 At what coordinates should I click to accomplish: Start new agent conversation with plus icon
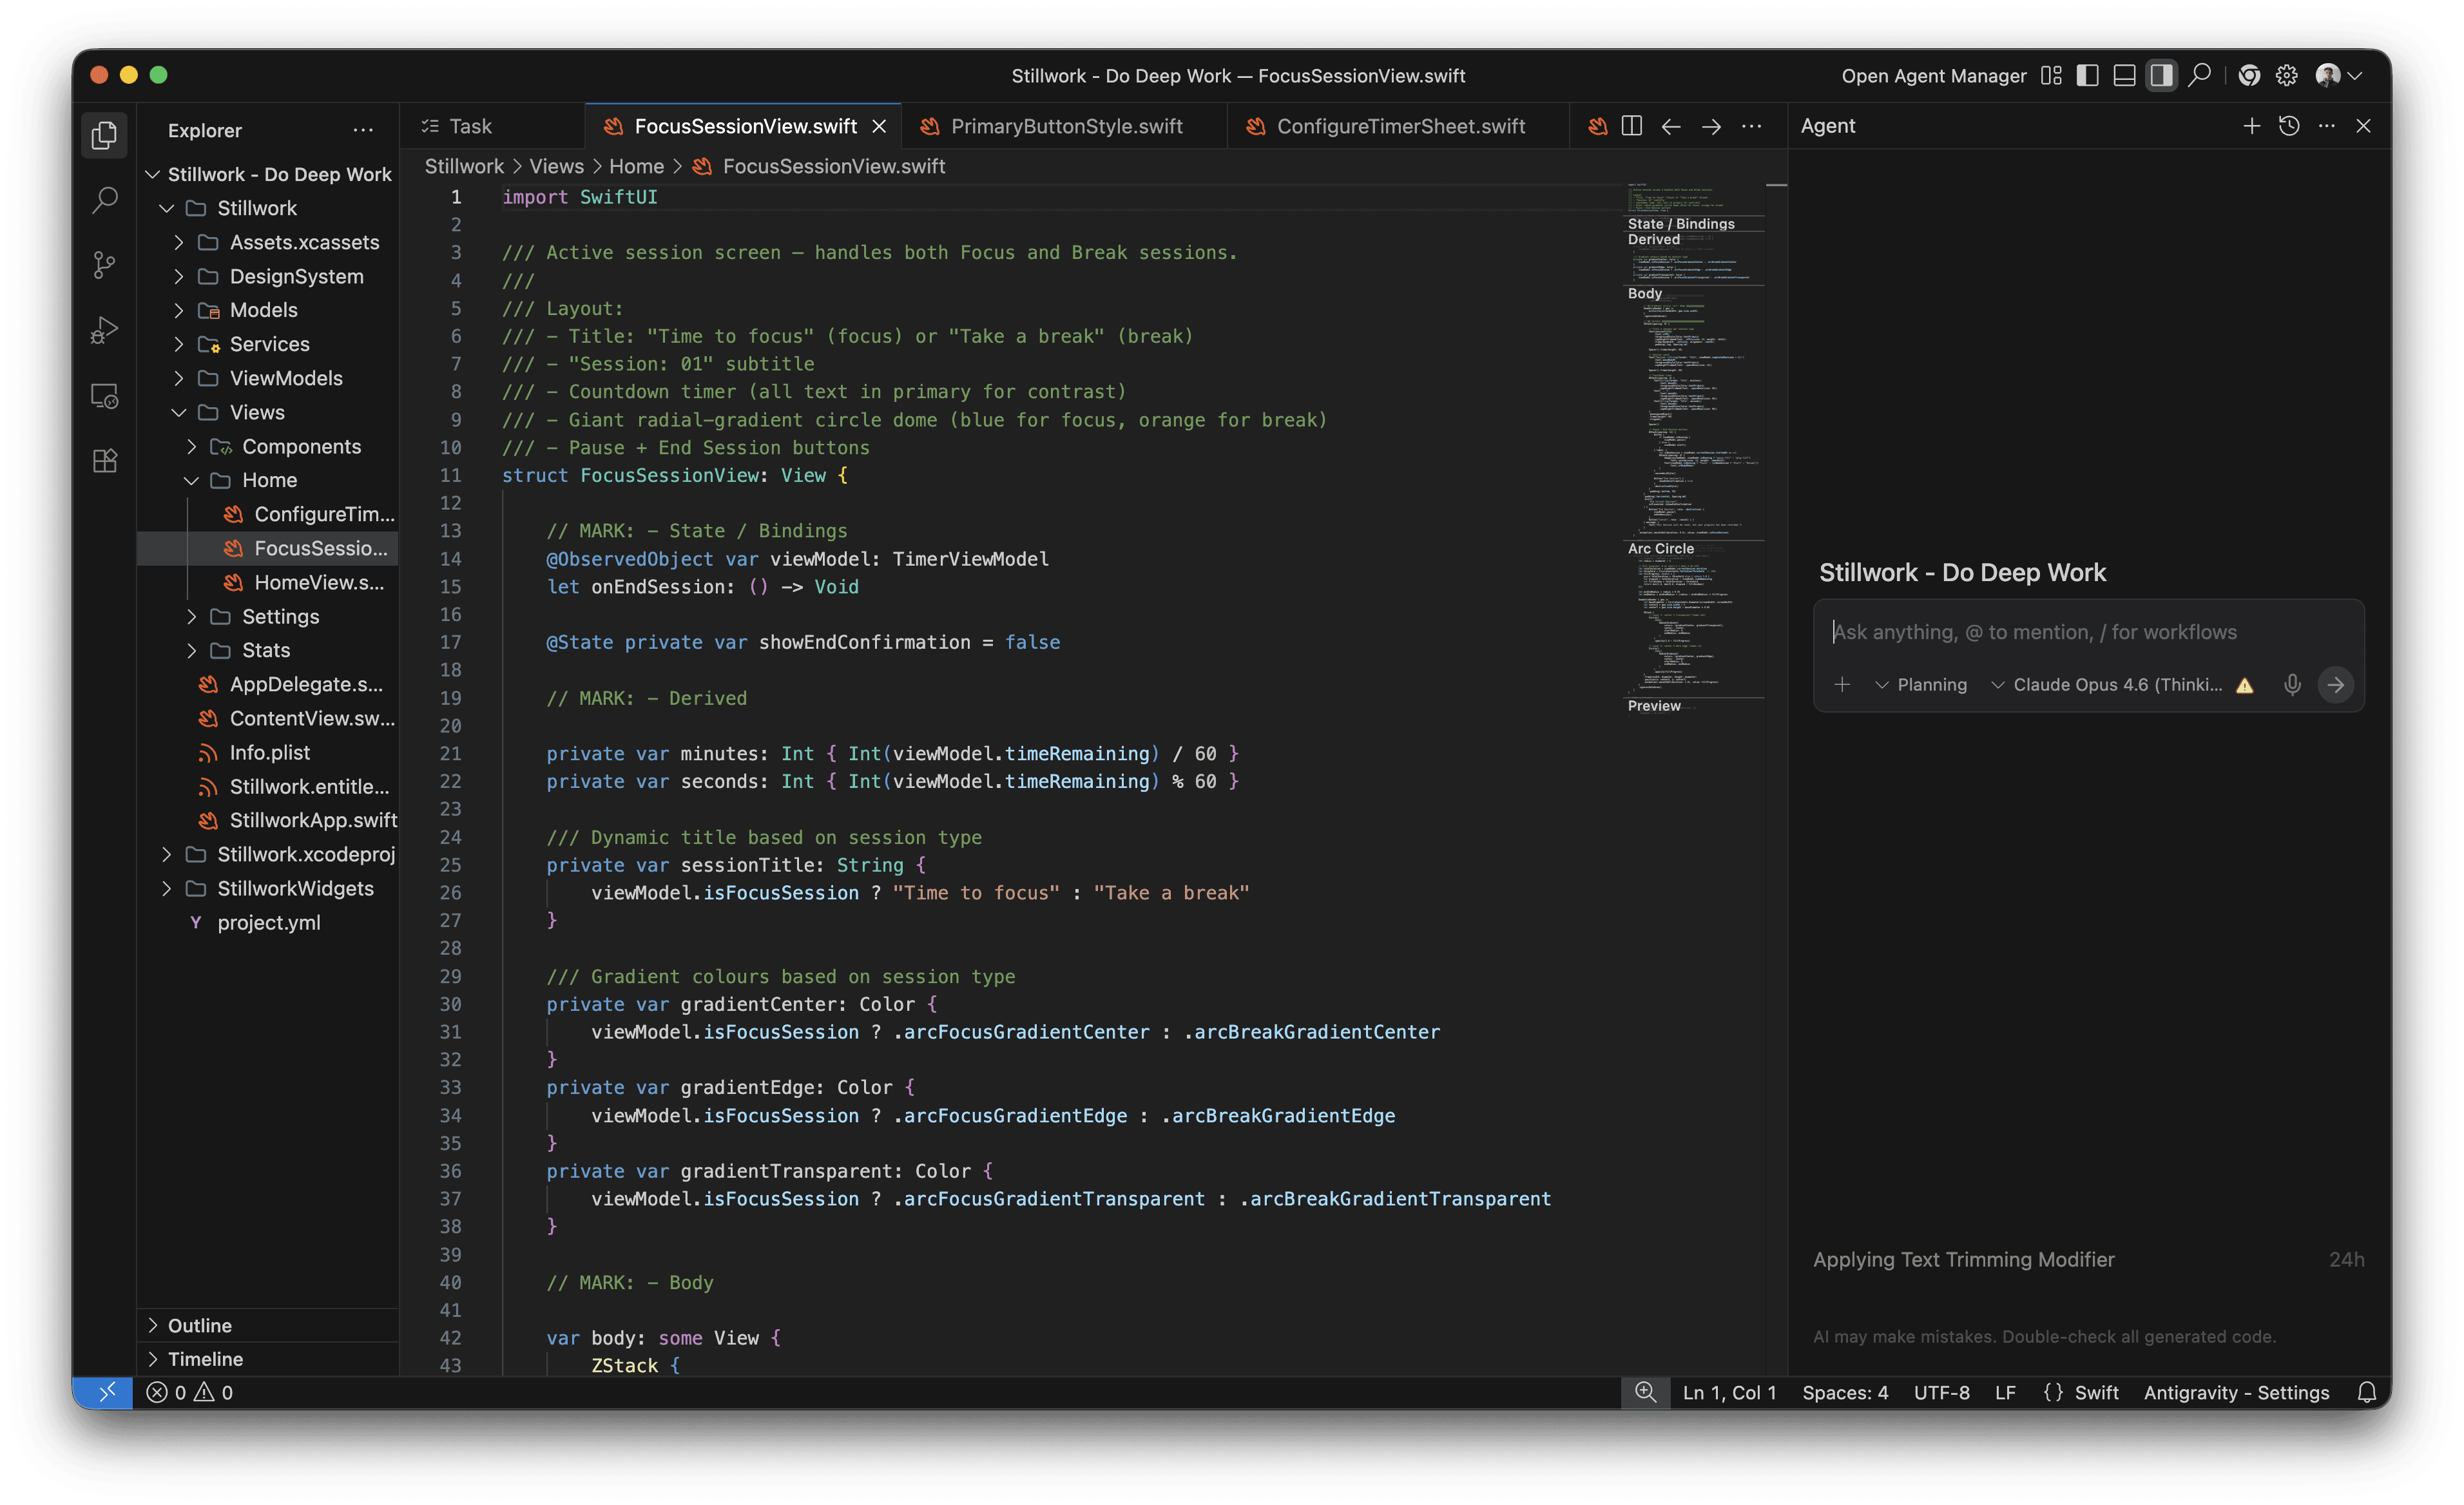click(2251, 126)
